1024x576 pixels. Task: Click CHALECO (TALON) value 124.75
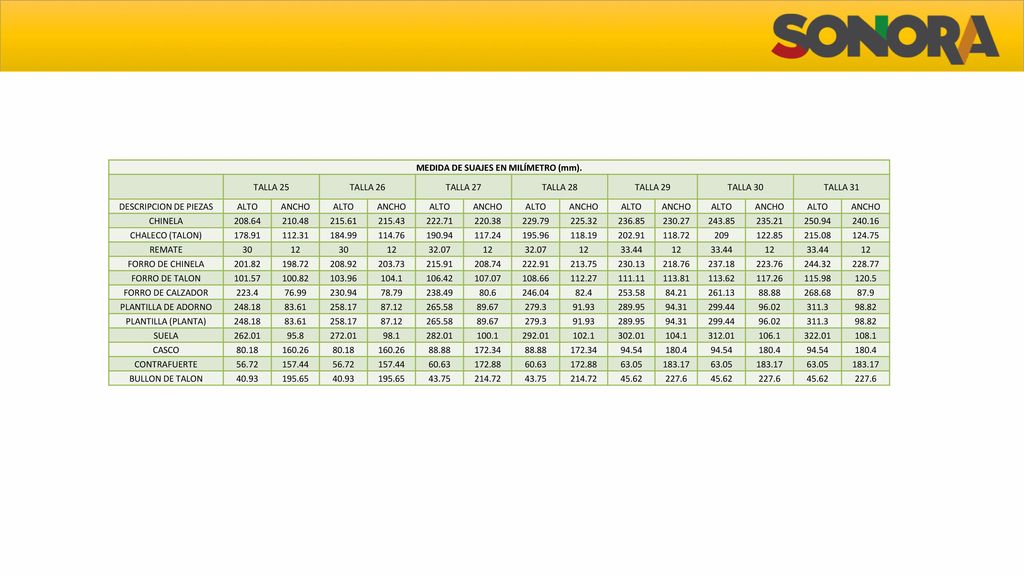pos(865,235)
